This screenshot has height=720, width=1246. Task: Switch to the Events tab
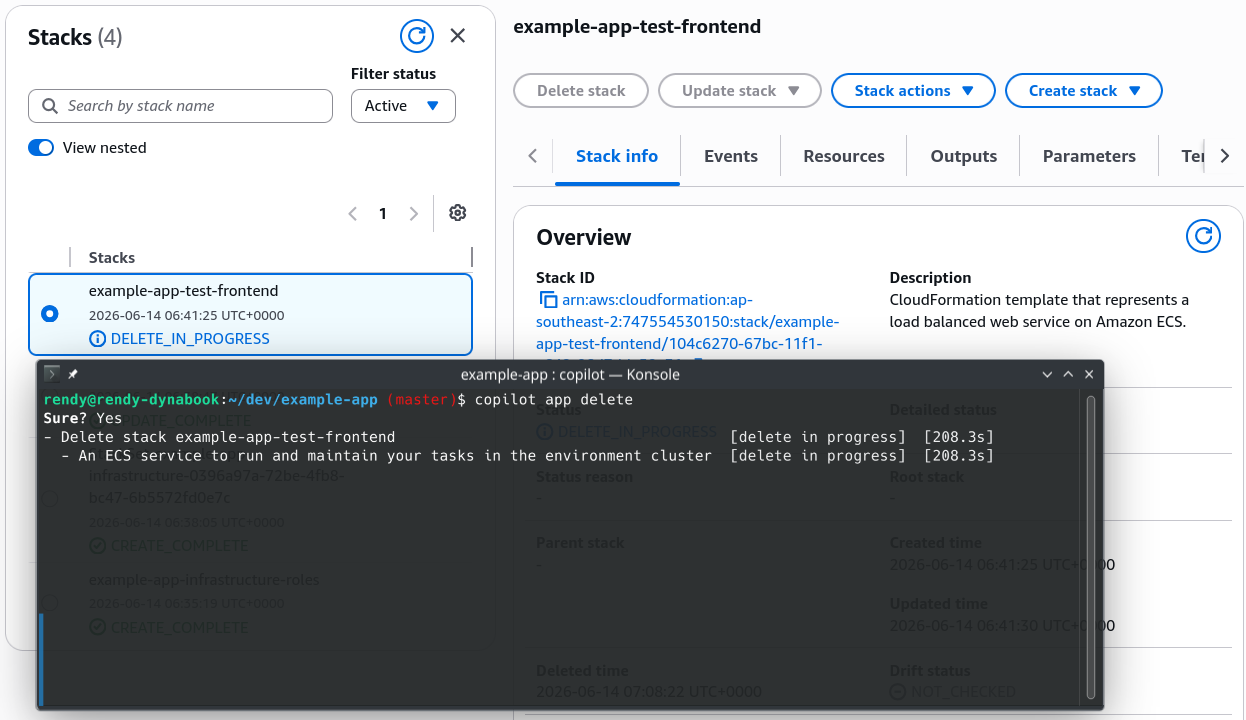[x=731, y=156]
